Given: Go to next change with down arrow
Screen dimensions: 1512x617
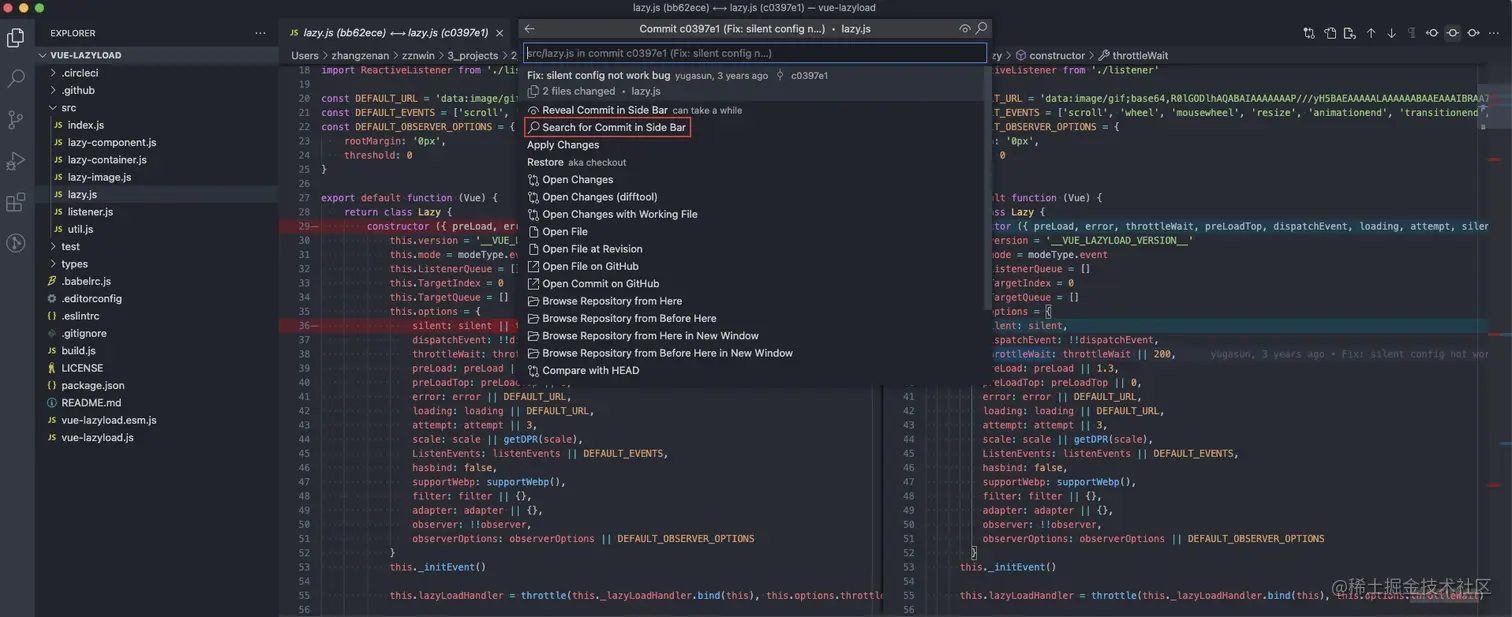Looking at the screenshot, I should (1391, 33).
